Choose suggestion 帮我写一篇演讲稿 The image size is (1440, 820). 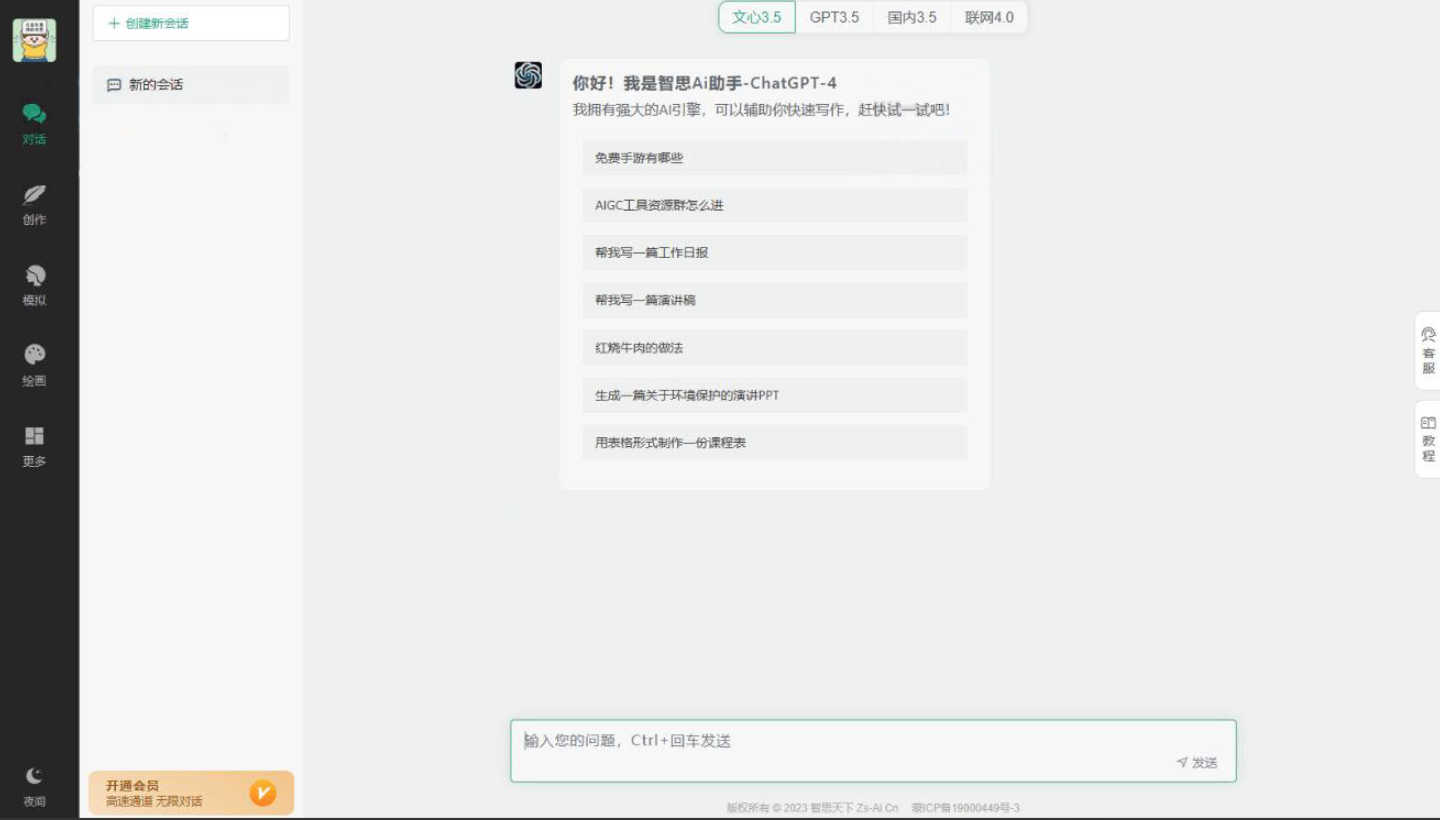click(x=774, y=300)
